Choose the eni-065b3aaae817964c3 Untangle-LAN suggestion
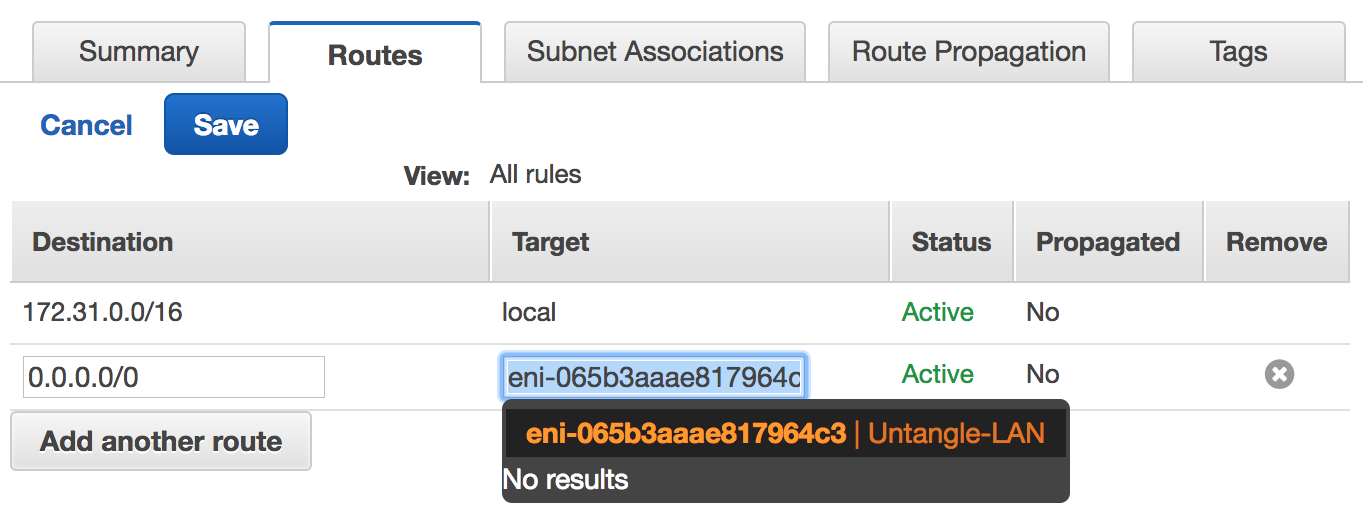 [x=785, y=433]
